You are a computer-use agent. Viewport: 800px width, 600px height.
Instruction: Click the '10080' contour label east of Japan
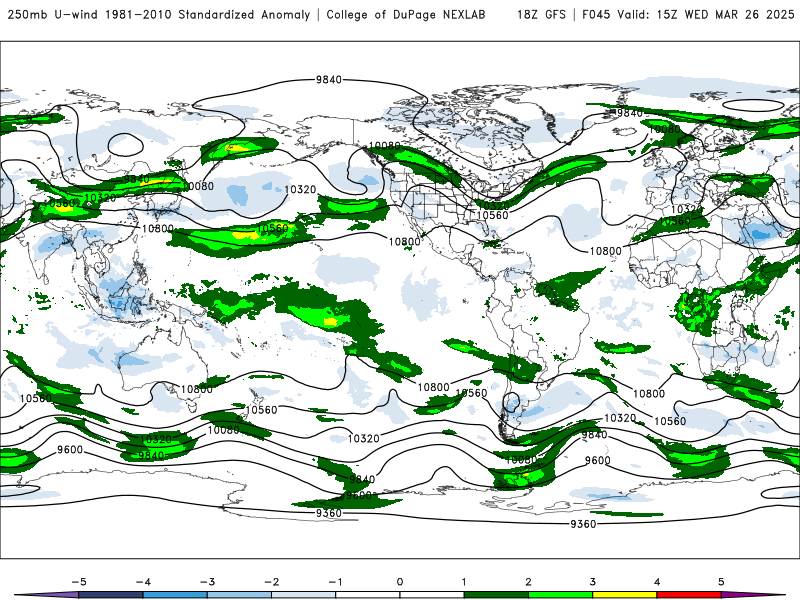click(x=198, y=186)
